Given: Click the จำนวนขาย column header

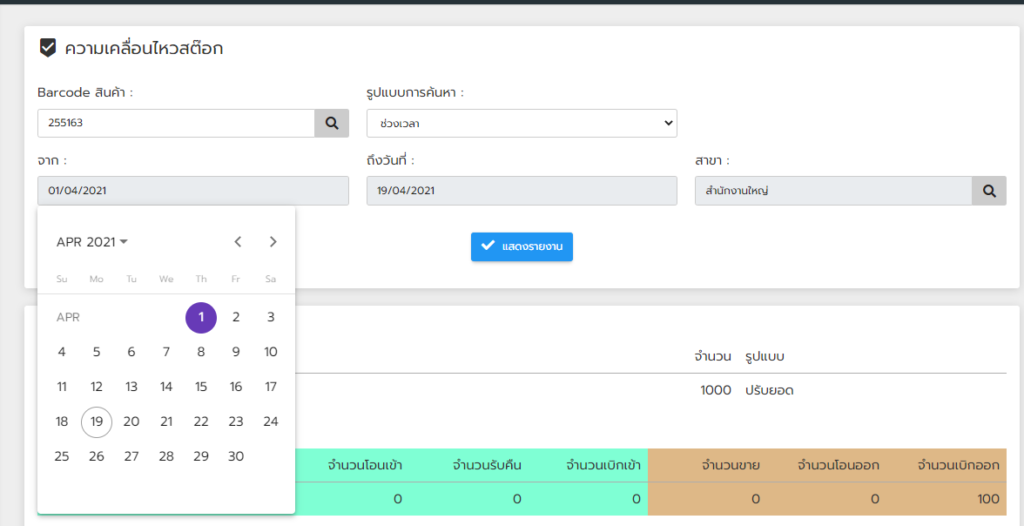Looking at the screenshot, I should point(730,465).
